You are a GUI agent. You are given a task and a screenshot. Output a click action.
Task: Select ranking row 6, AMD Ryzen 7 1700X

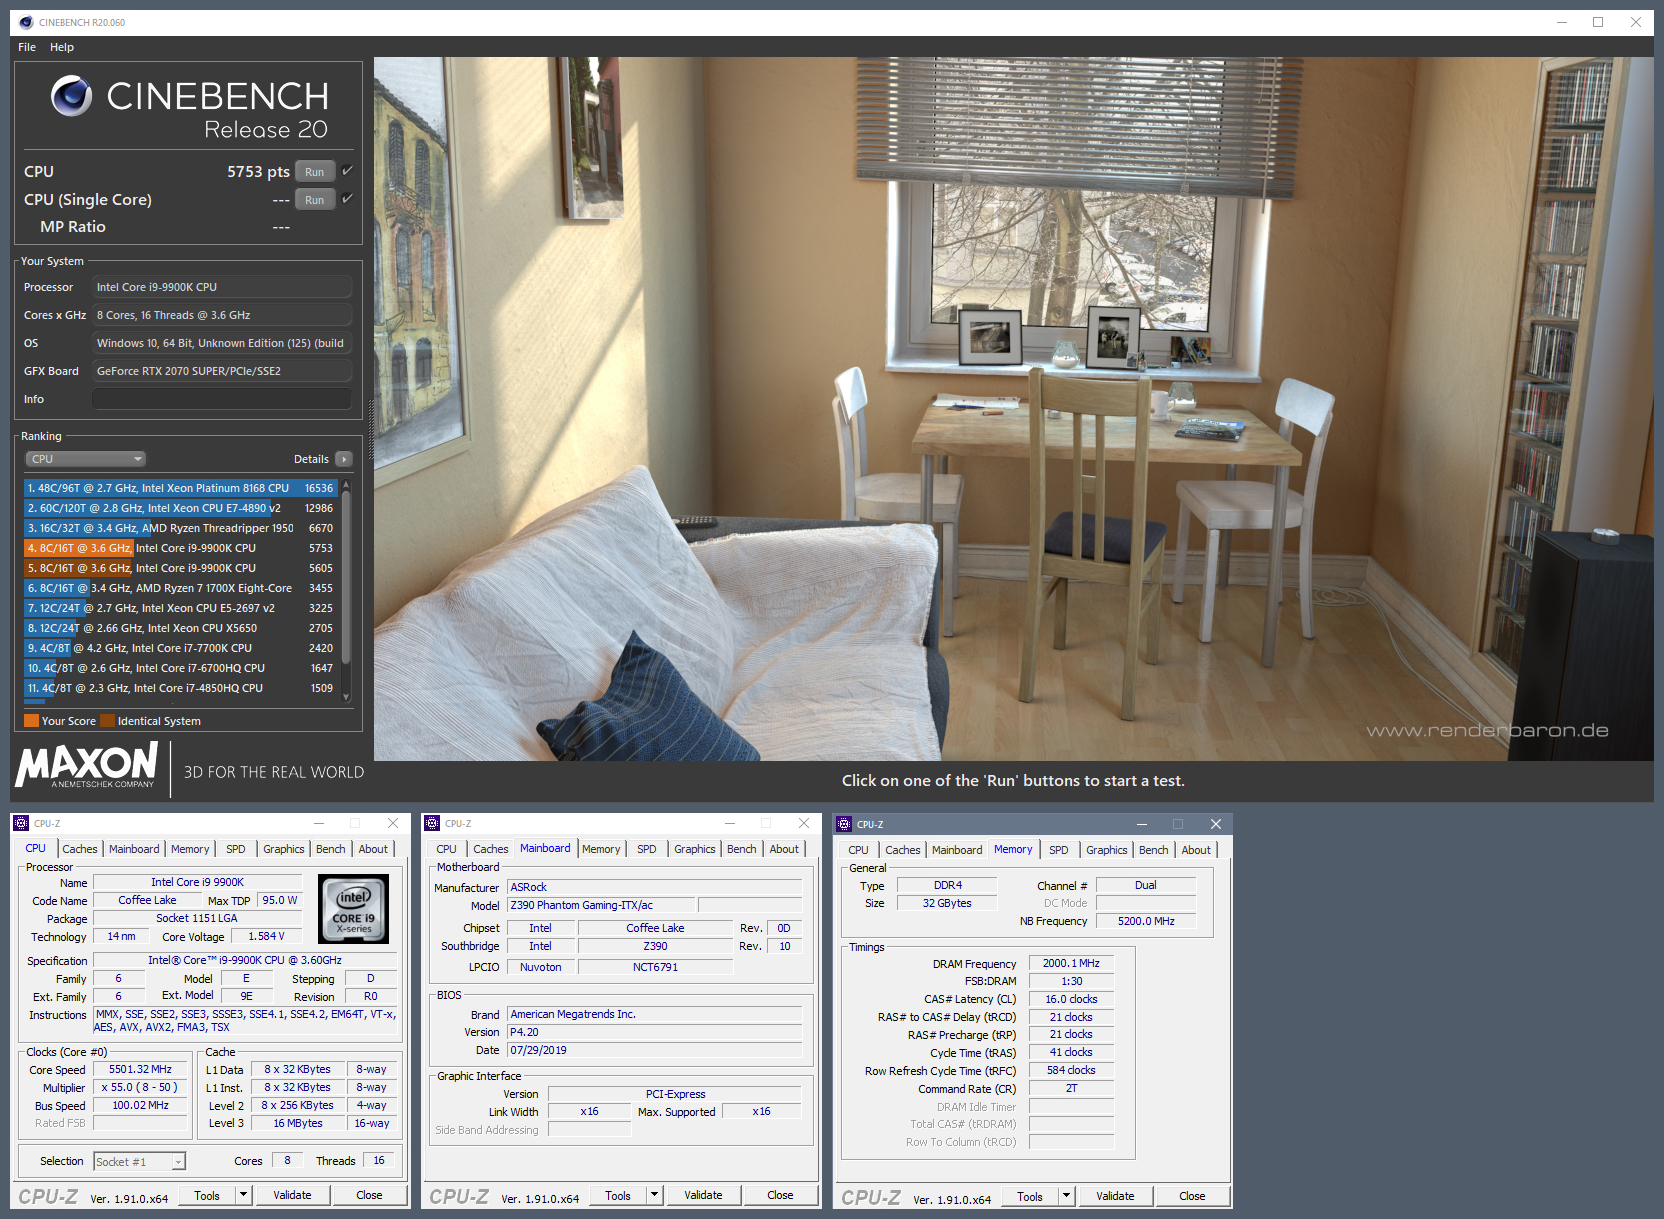tap(180, 588)
